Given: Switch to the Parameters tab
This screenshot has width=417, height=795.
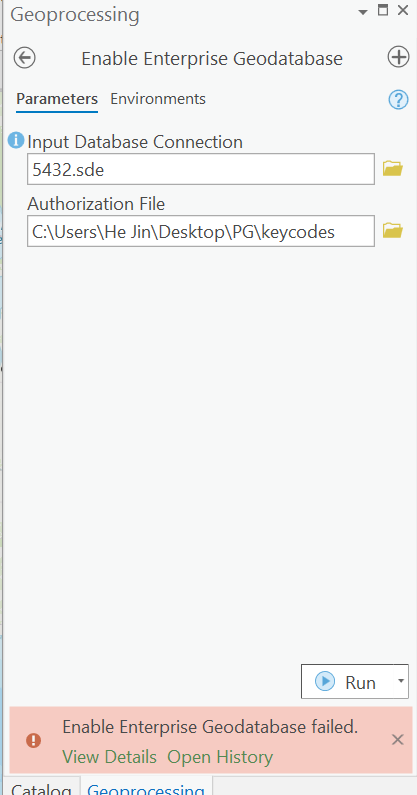Looking at the screenshot, I should 57,98.
